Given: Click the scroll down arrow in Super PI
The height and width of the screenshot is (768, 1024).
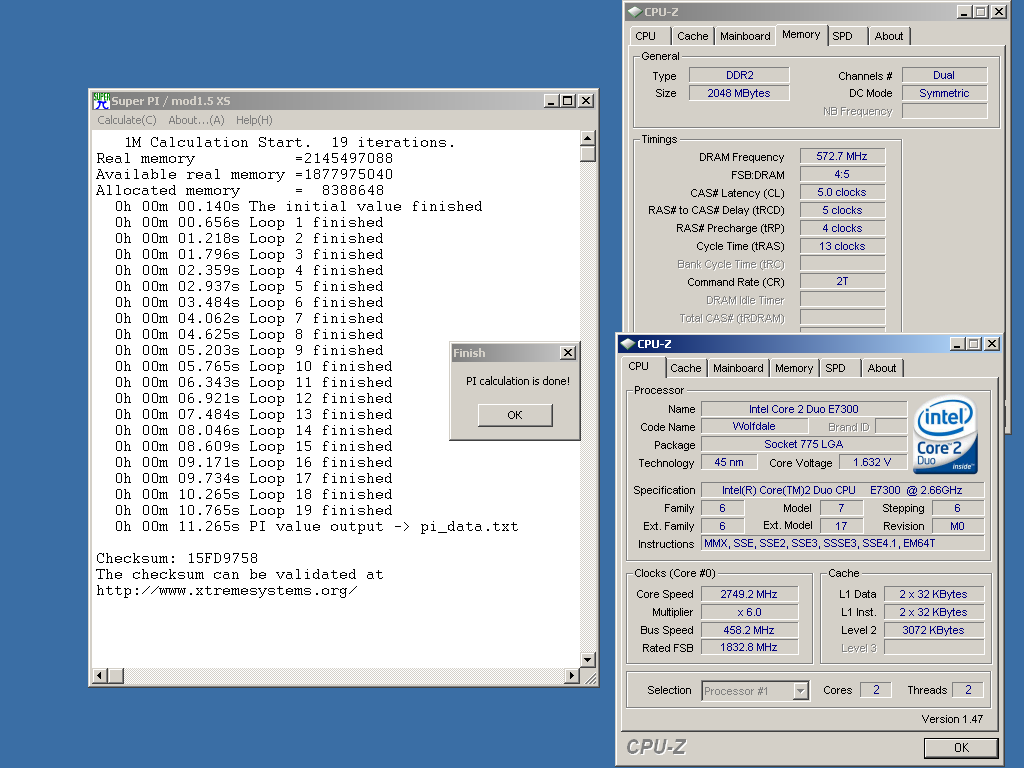Looking at the screenshot, I should [x=588, y=660].
